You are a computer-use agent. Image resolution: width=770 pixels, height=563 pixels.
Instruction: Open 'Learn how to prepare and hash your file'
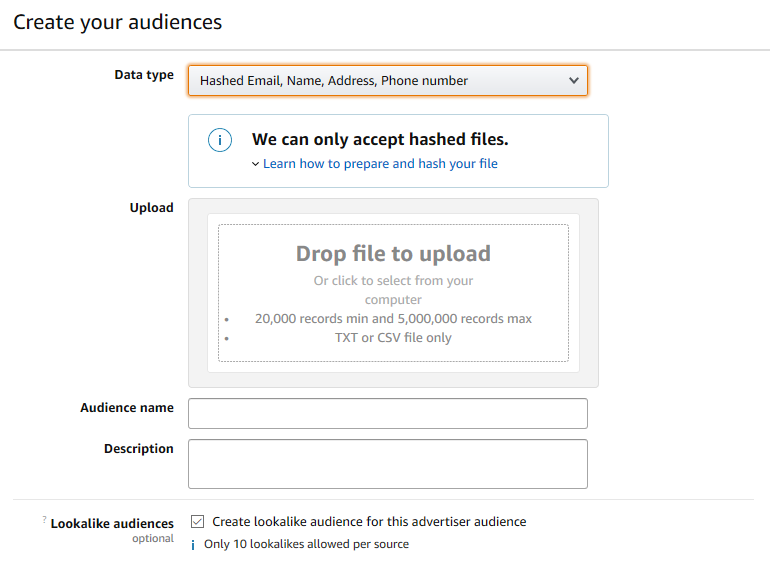(x=380, y=164)
